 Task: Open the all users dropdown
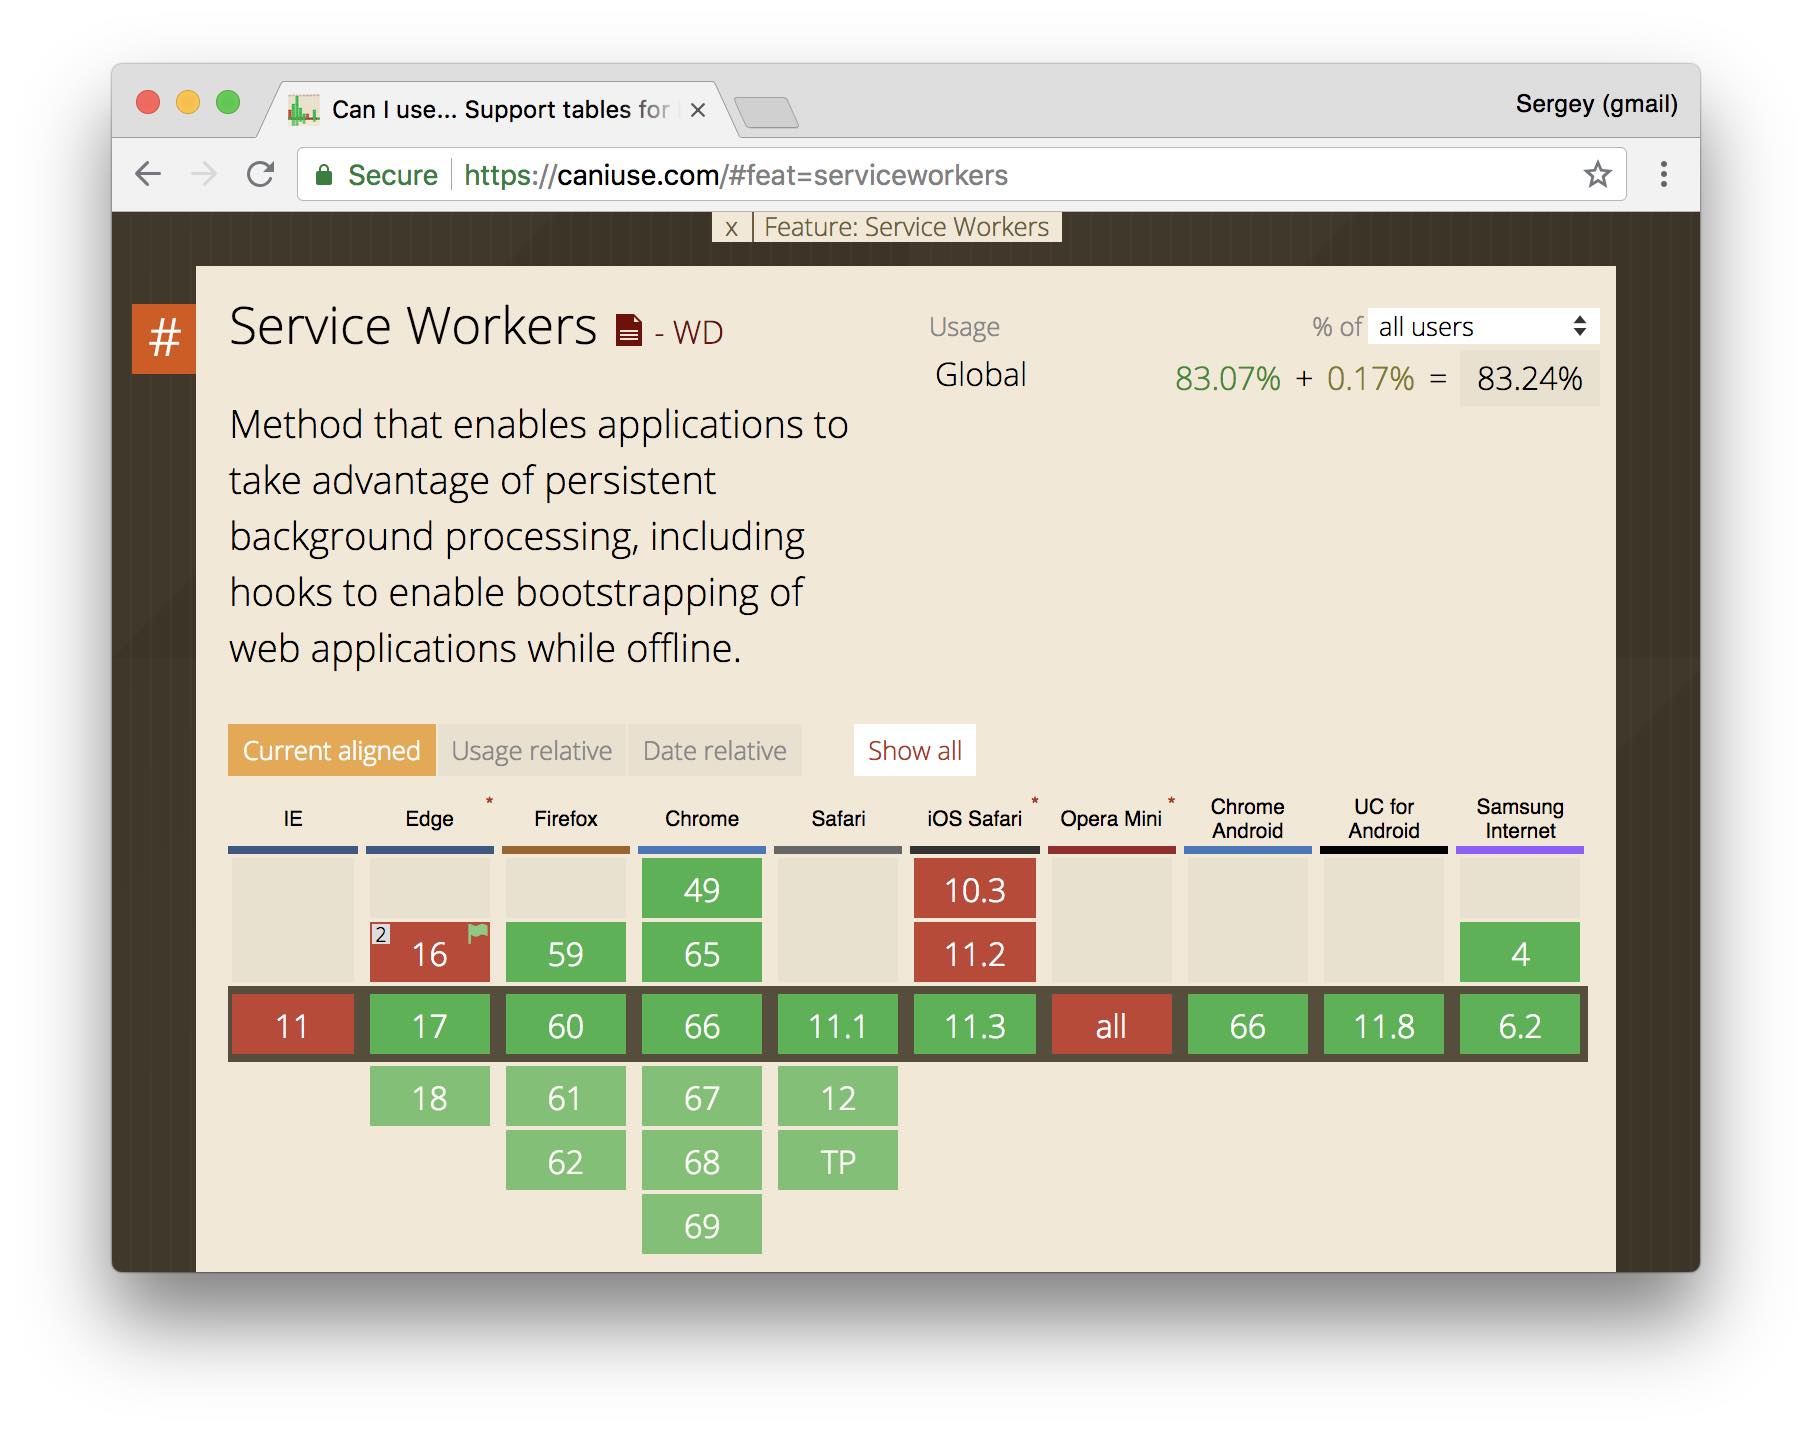pyautogui.click(x=1483, y=326)
